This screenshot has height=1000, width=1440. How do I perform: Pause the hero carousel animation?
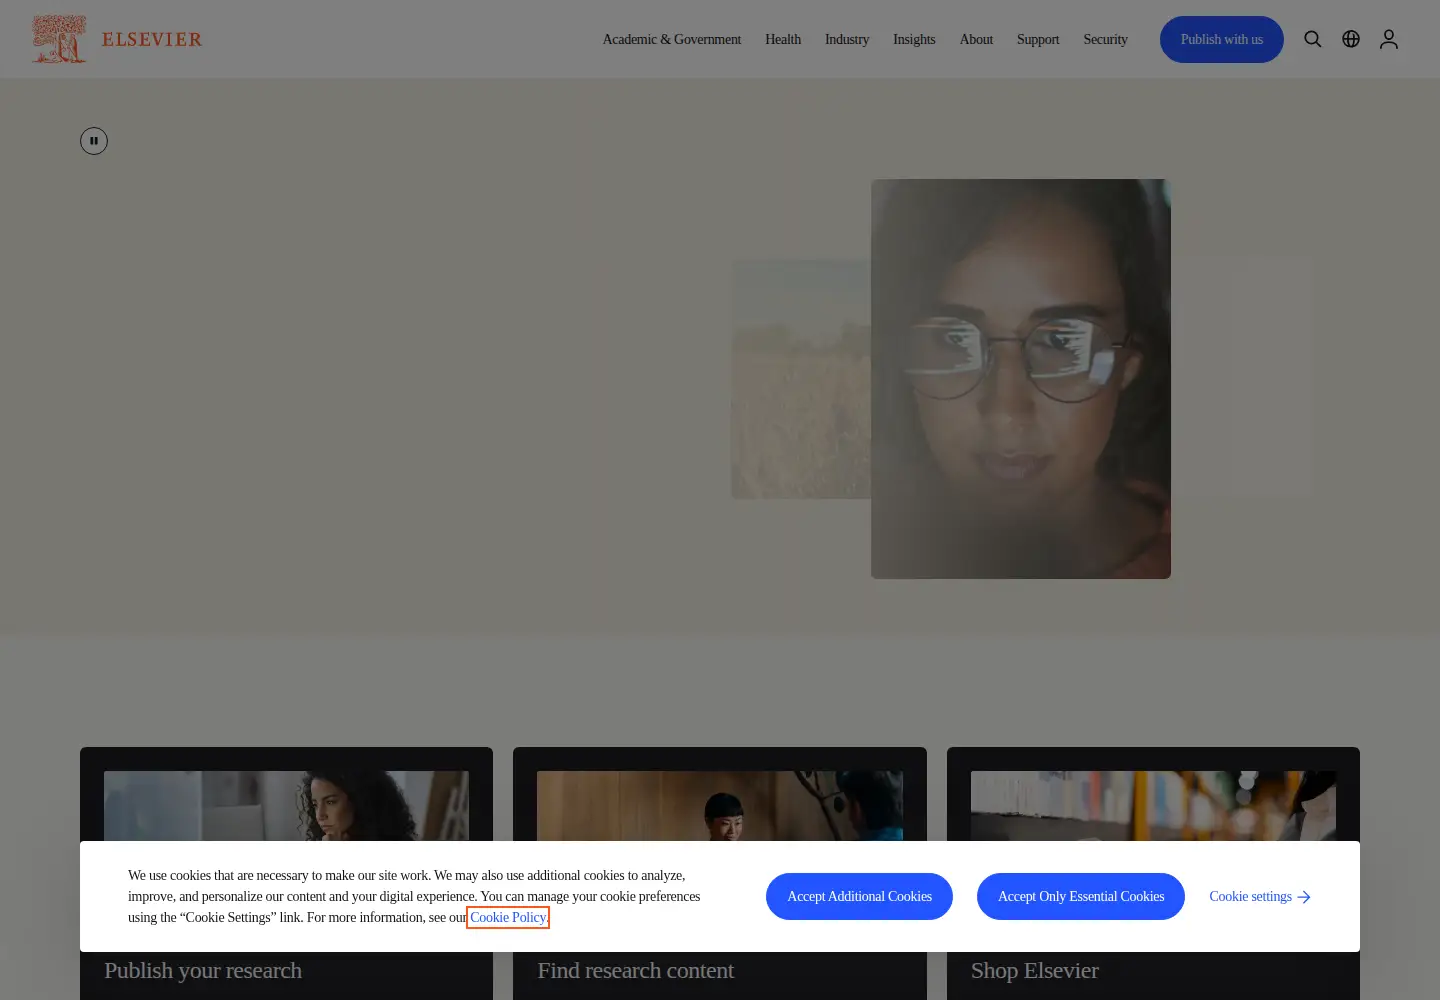click(x=94, y=141)
